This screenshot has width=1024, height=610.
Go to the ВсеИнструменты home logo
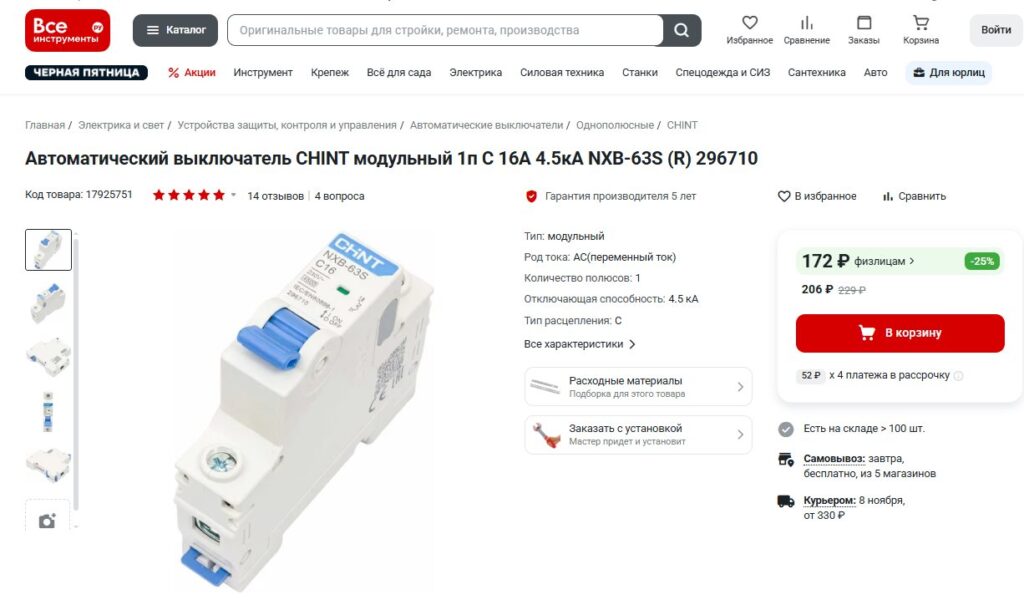click(x=67, y=30)
